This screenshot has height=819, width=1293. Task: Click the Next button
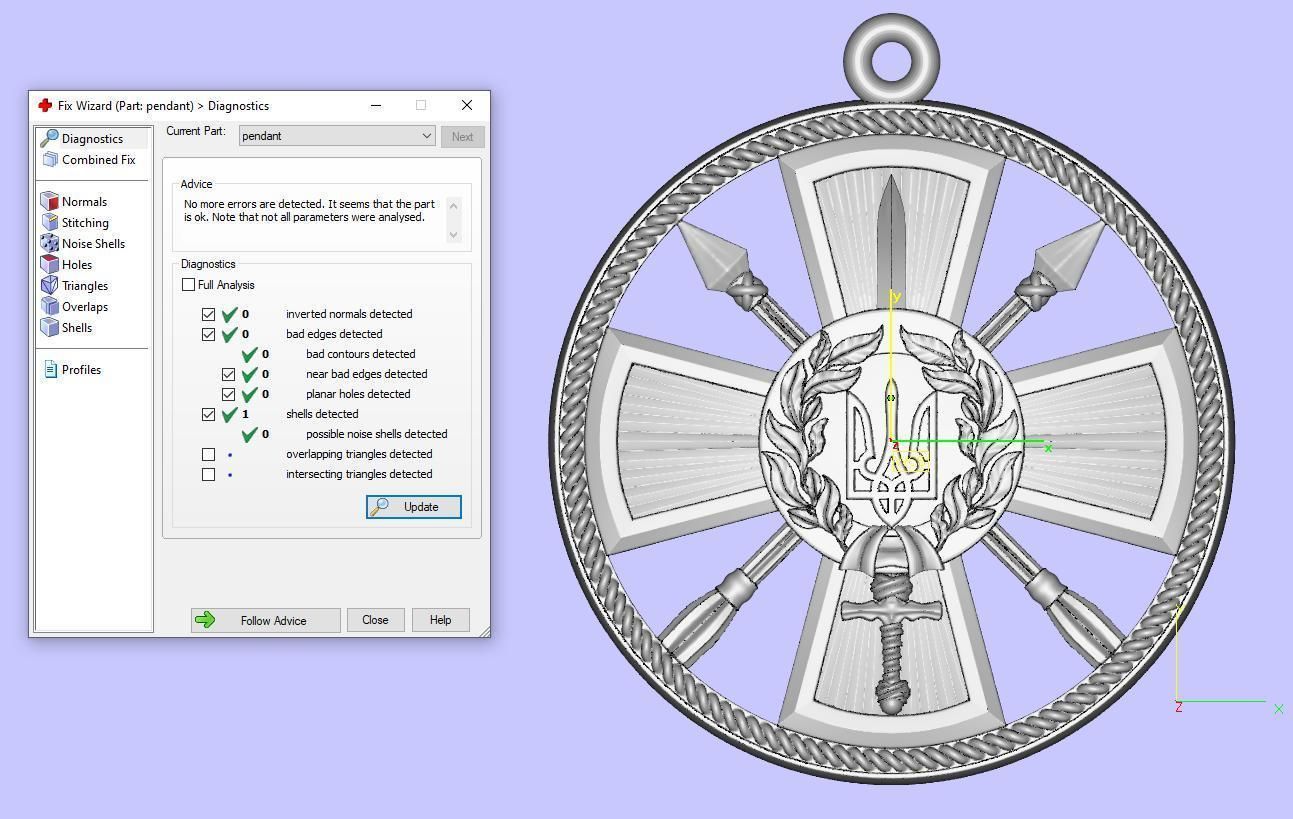(x=462, y=137)
